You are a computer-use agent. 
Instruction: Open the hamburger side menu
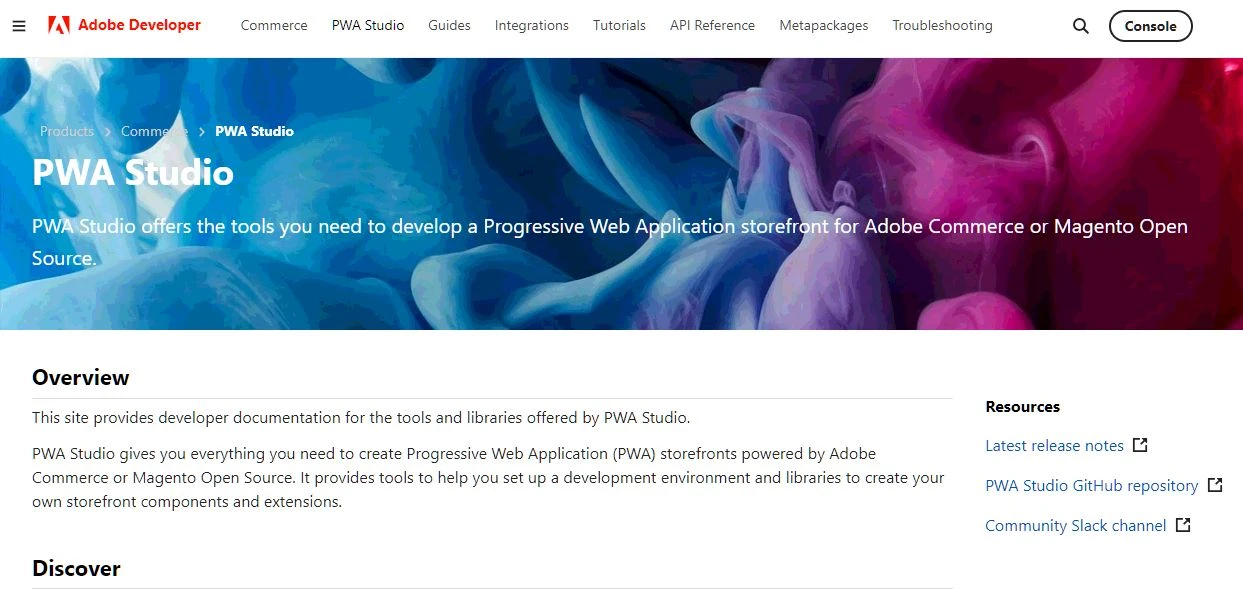pyautogui.click(x=19, y=26)
